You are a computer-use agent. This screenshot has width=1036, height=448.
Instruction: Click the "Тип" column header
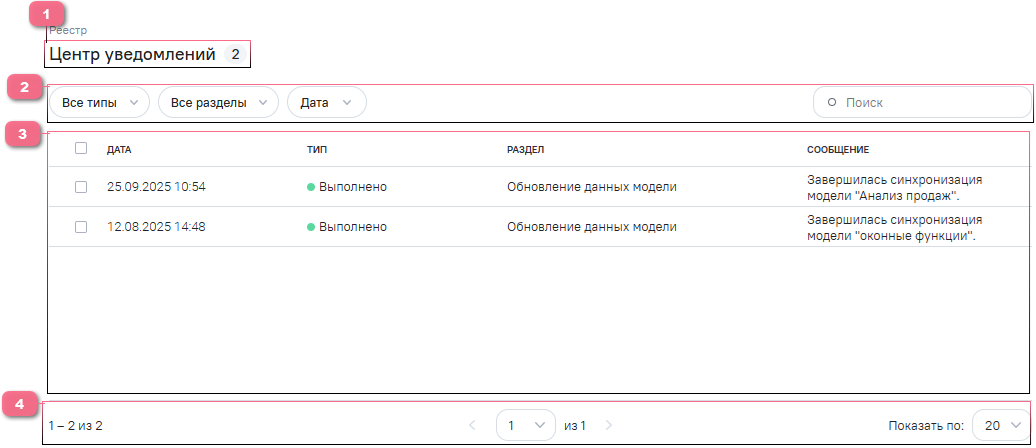coord(317,150)
